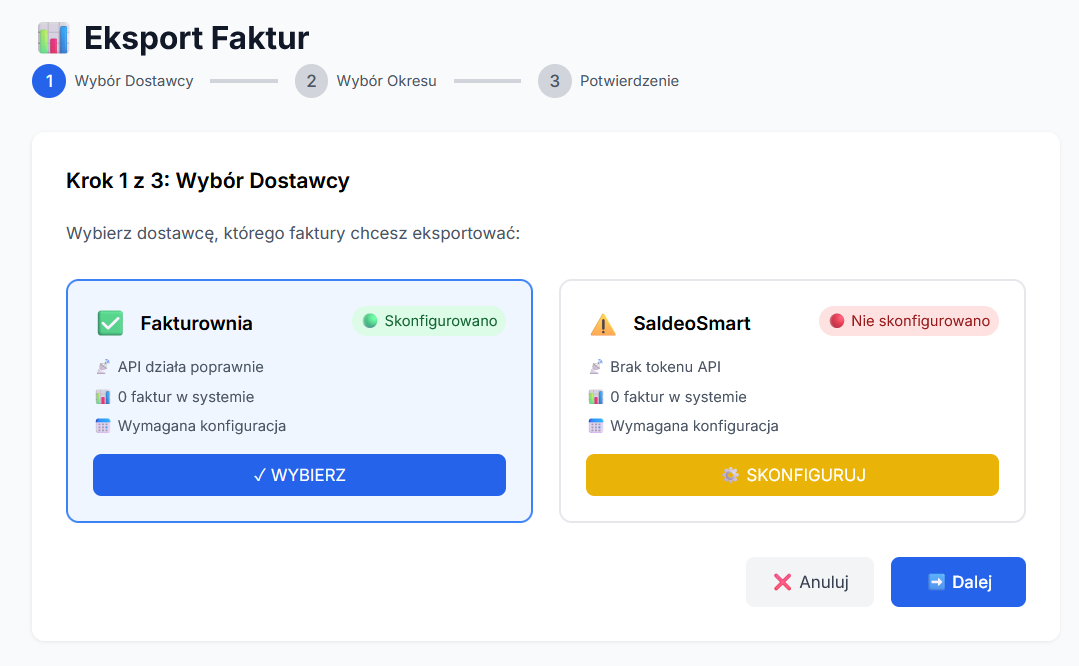Proceed with the Dalej button
The width and height of the screenshot is (1079, 666).
[x=958, y=582]
